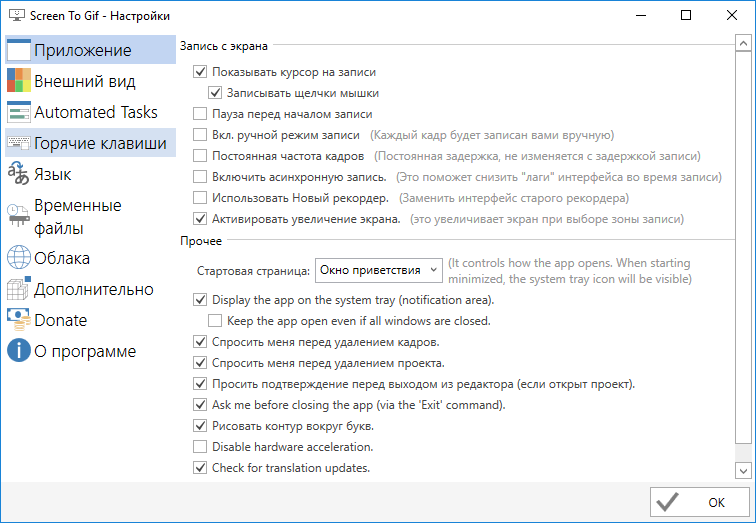The image size is (756, 523).
Task: Click hint '(Каждый кадр будет записан вами вручную)'
Action: (x=492, y=135)
